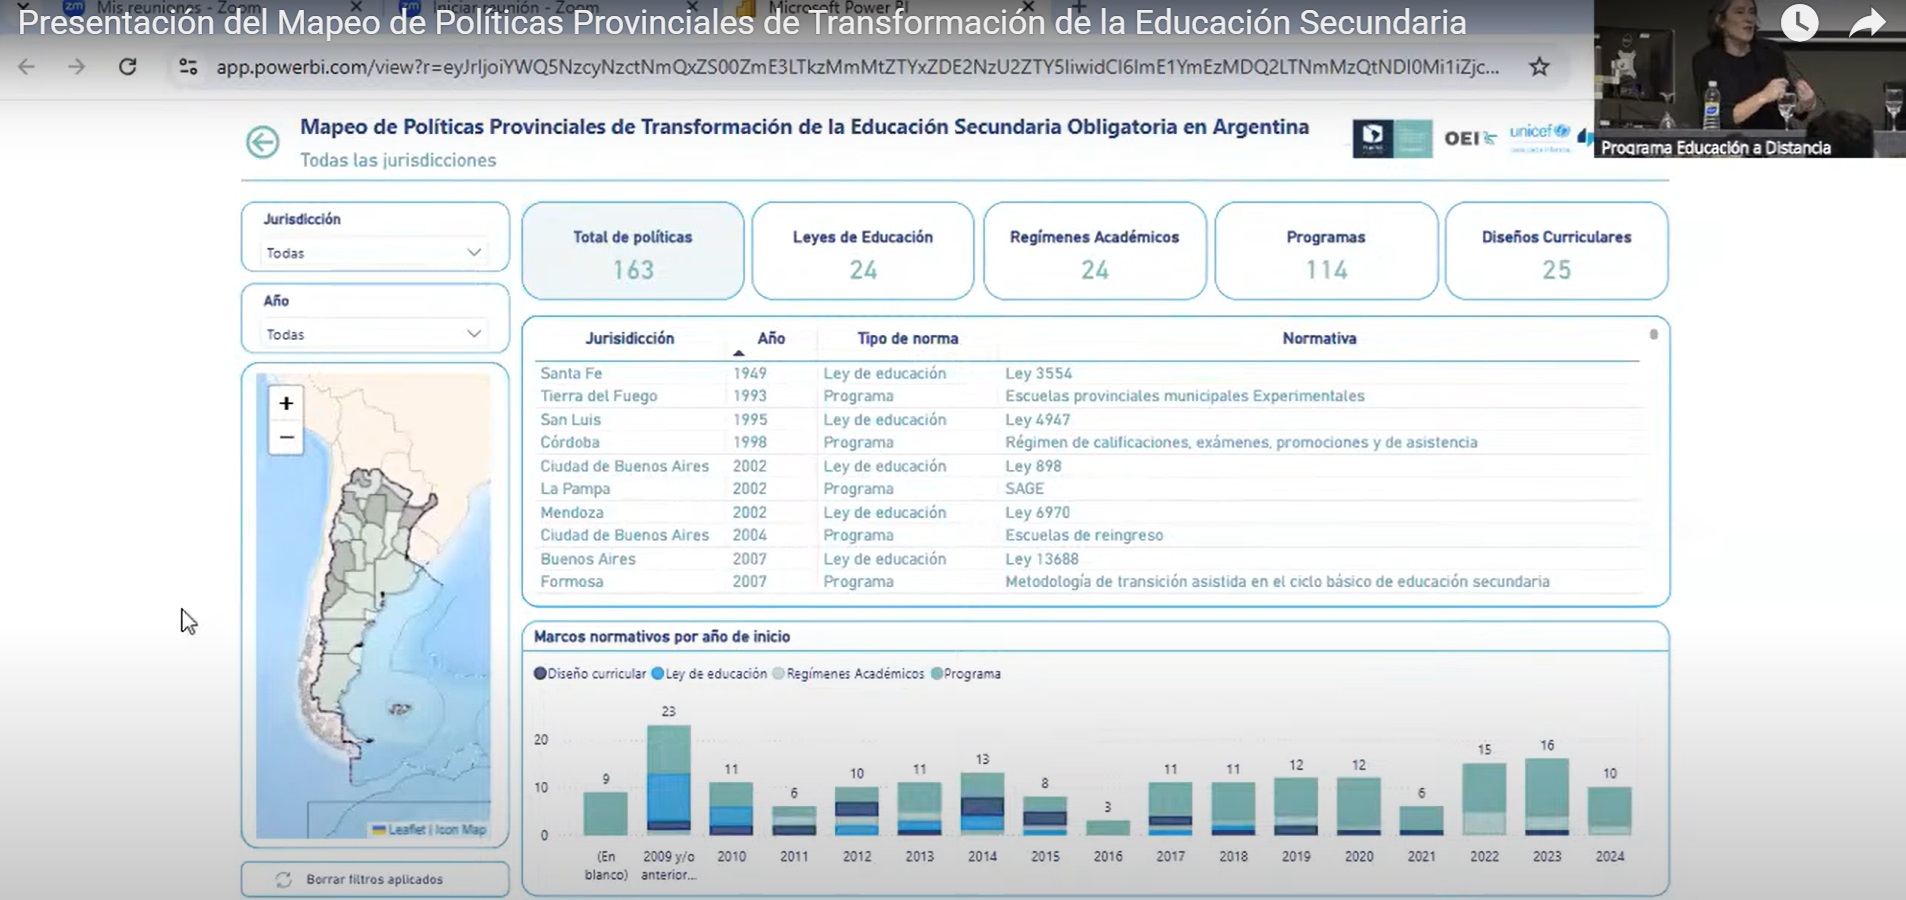Click the 2023 bar in chart
Viewport: 1906px width, 900px height.
click(1547, 797)
